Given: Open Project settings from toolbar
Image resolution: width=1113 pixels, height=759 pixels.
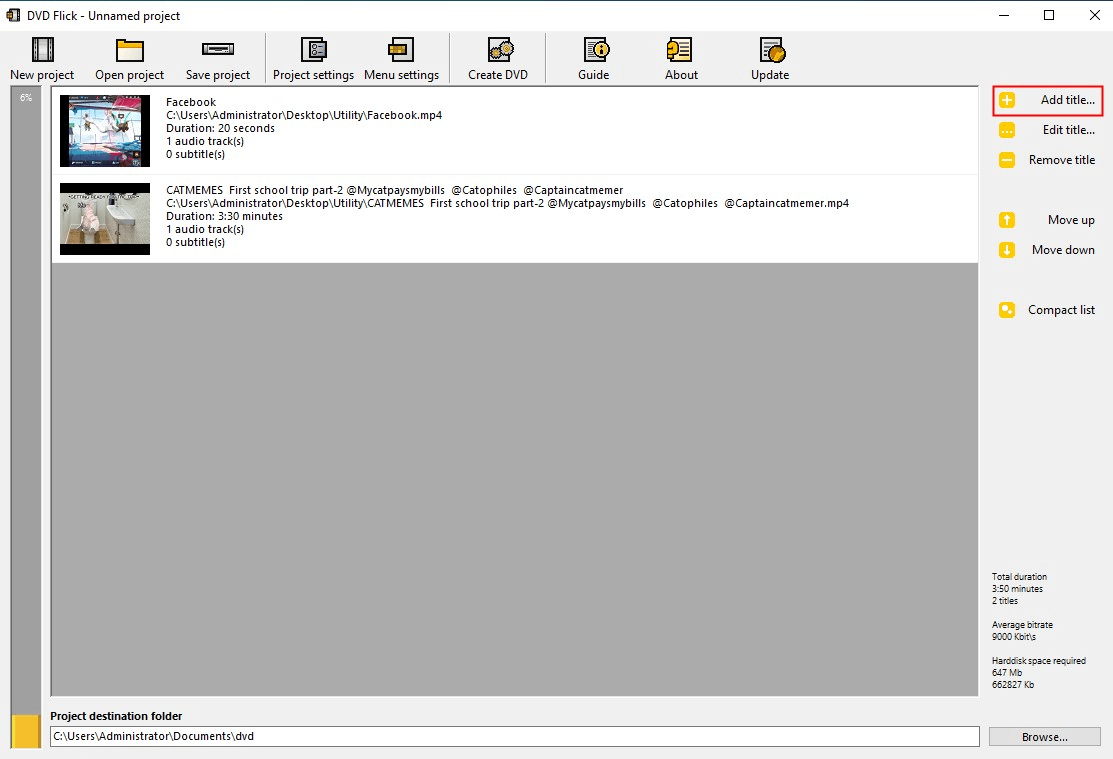Looking at the screenshot, I should coord(313,50).
